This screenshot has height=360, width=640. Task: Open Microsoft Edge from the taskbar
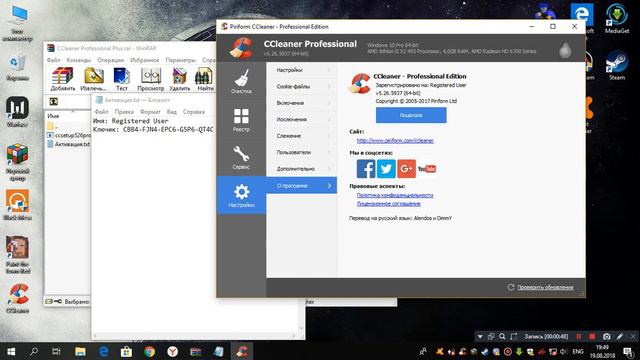tap(104, 351)
